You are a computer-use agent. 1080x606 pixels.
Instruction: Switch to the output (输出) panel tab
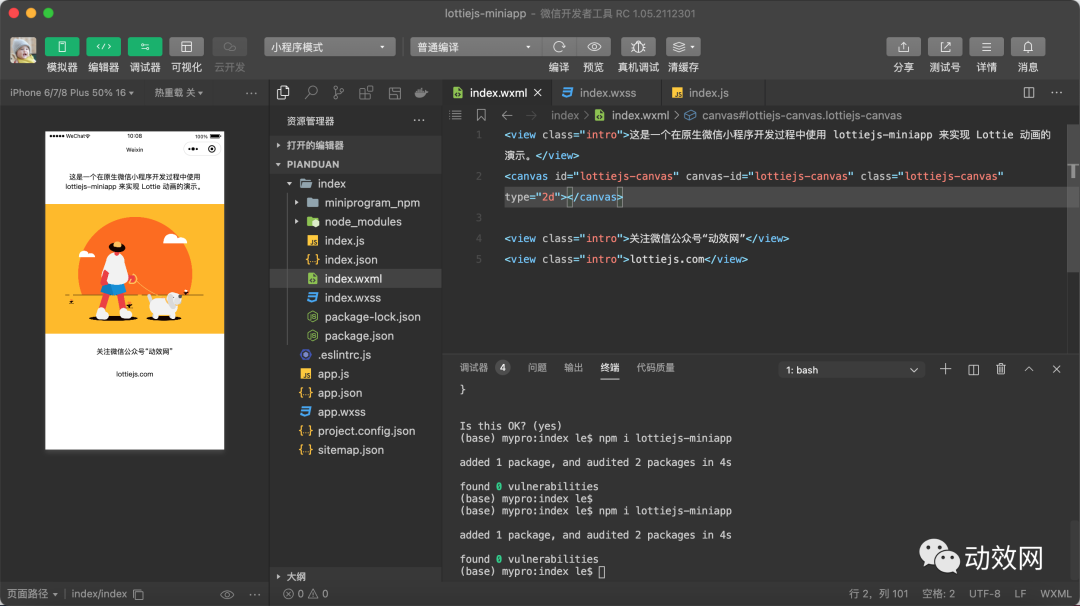click(x=573, y=368)
